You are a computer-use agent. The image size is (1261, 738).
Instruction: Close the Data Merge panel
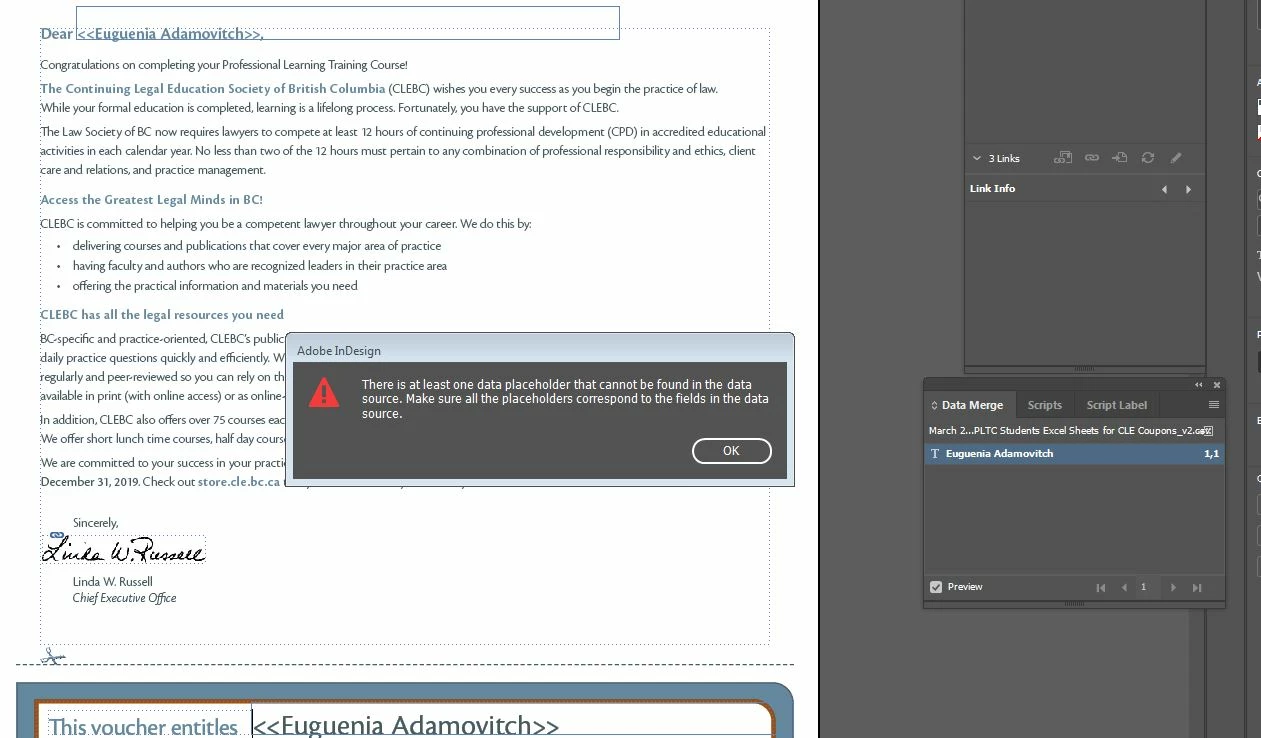tap(1217, 385)
